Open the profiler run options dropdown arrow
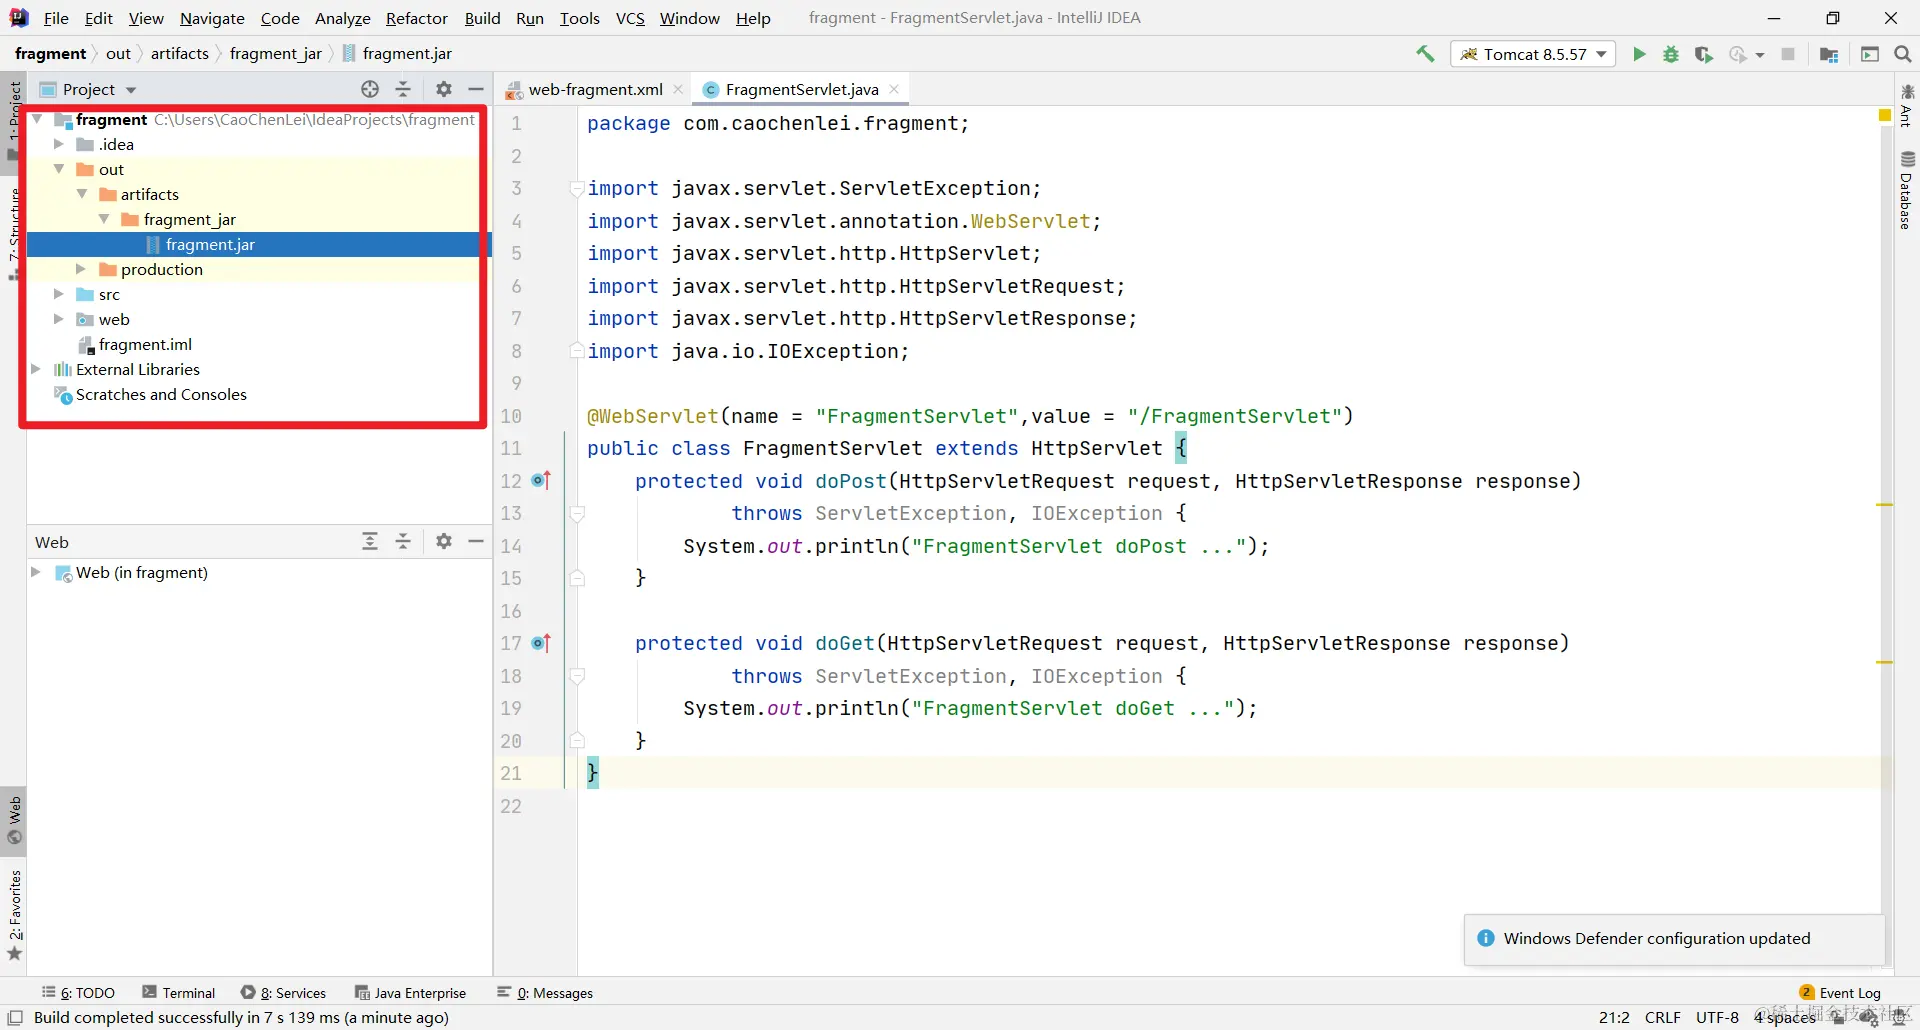Viewport: 1920px width, 1030px height. 1760,55
